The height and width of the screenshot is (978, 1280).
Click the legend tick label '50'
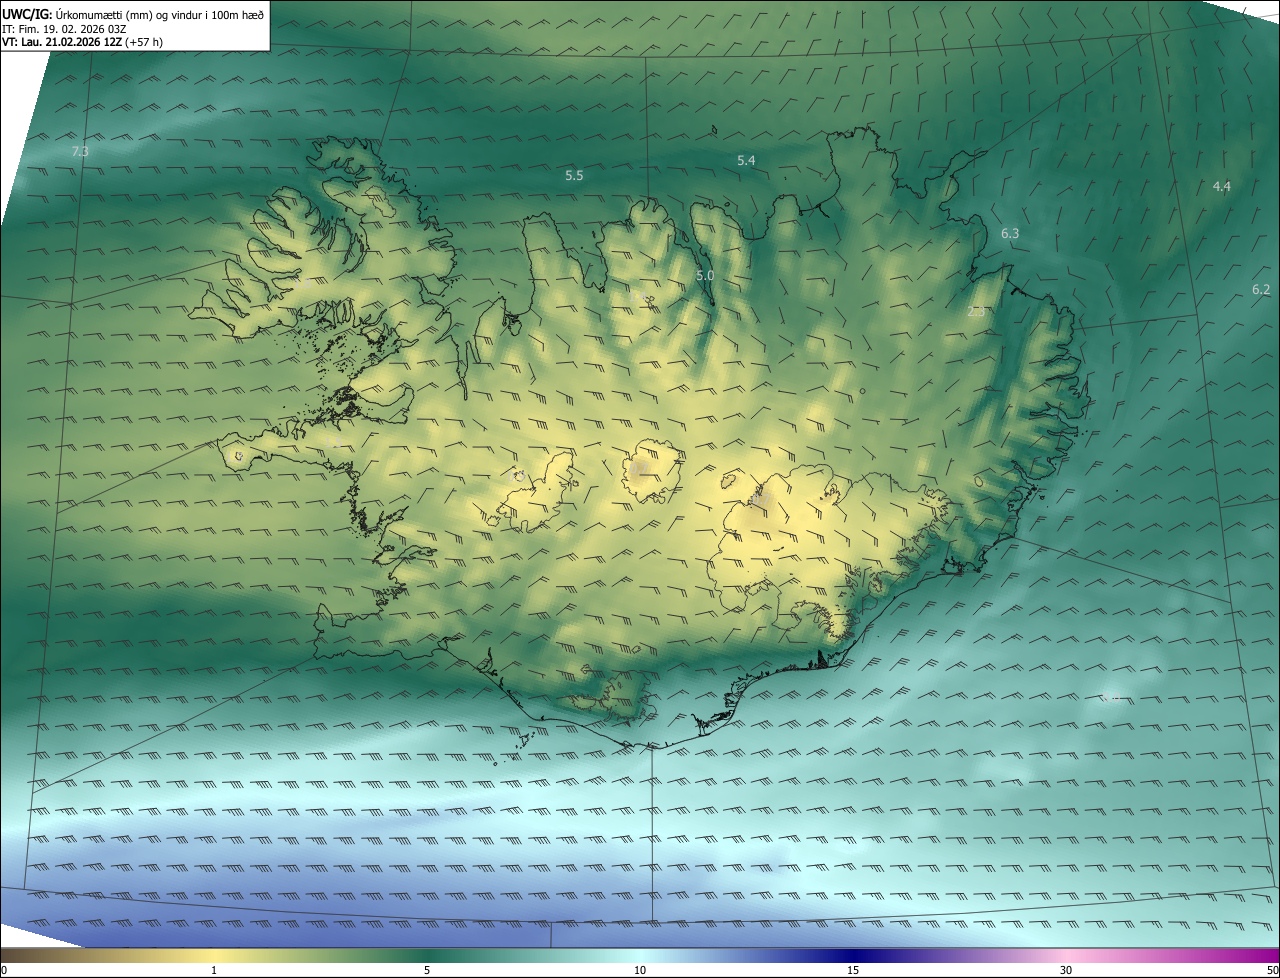(x=1271, y=970)
